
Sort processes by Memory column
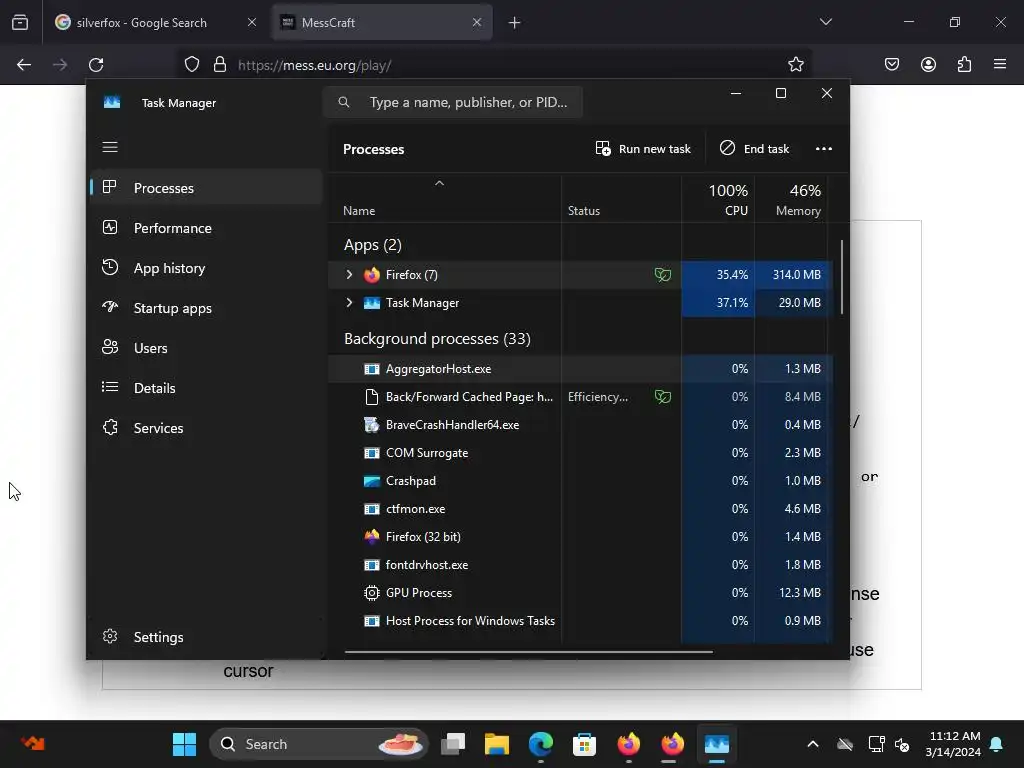792,200
